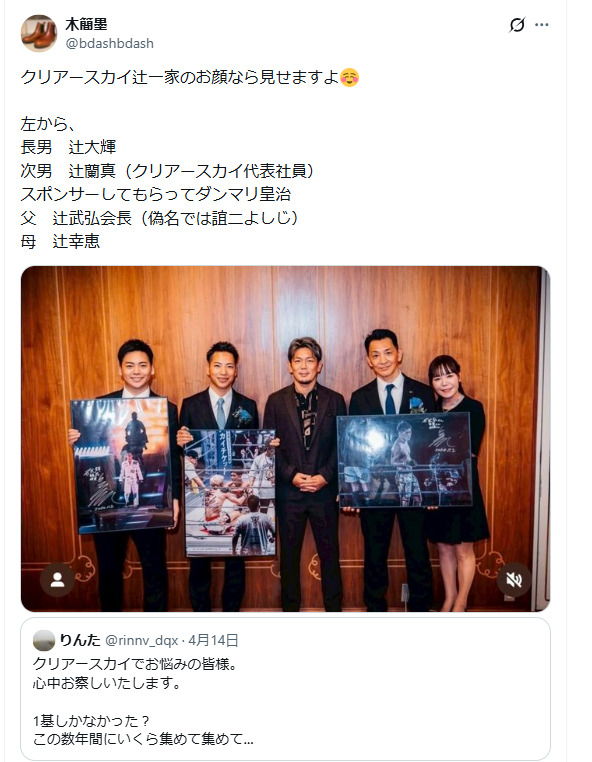Screen dimensions: 592x762
Task: Open the 4月14日 post timestamp
Action: tap(213, 641)
